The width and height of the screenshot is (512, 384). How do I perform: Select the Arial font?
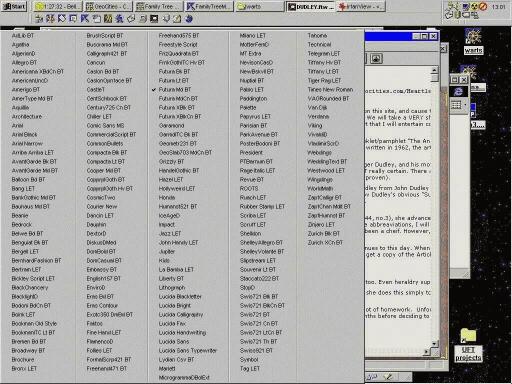pos(17,125)
